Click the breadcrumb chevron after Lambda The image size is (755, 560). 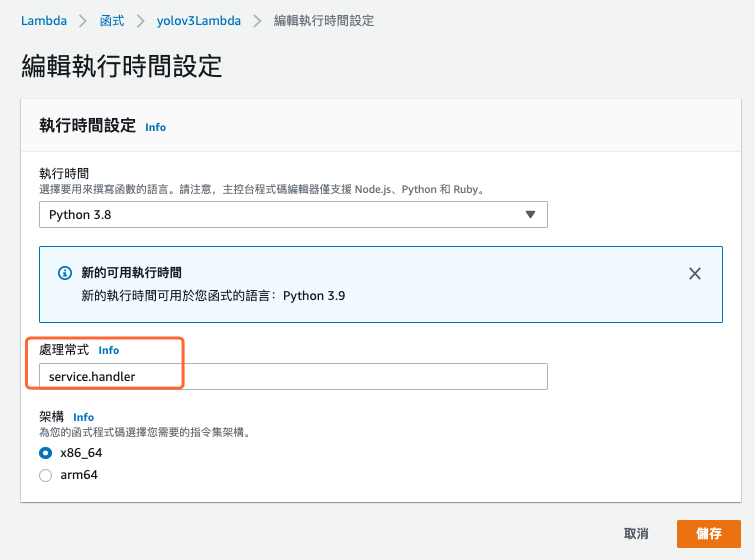(84, 21)
